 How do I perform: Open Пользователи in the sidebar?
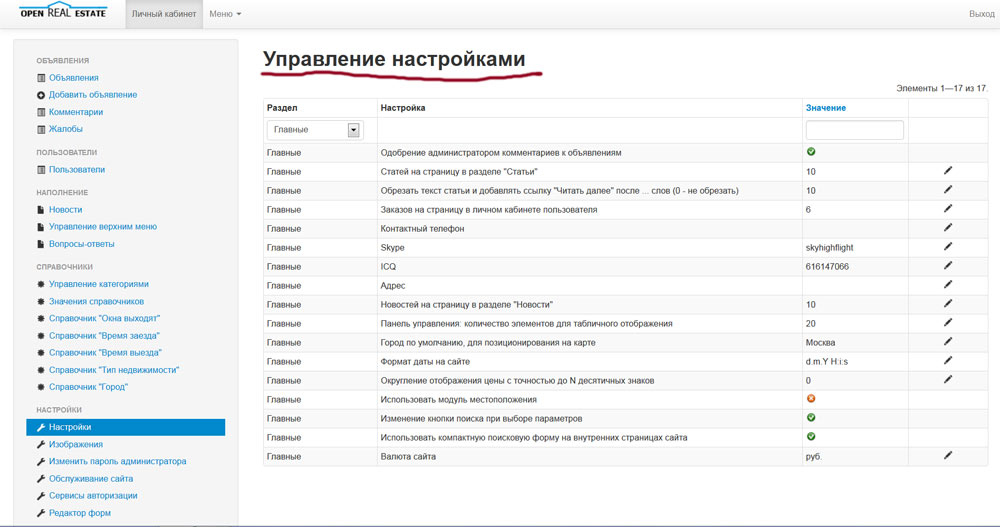(77, 170)
